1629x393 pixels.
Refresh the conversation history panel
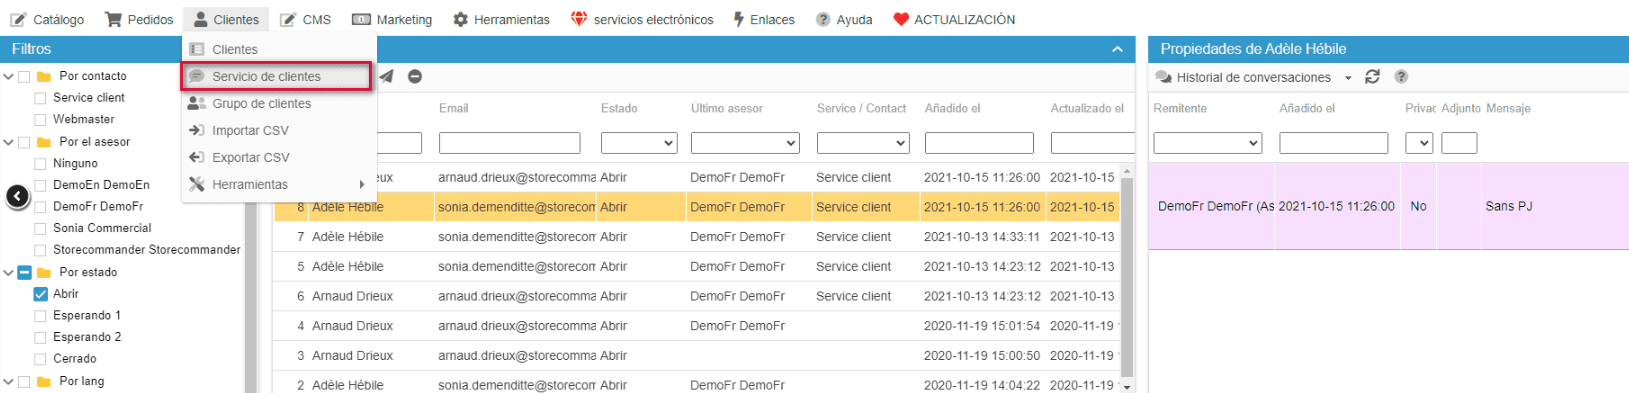point(1372,77)
